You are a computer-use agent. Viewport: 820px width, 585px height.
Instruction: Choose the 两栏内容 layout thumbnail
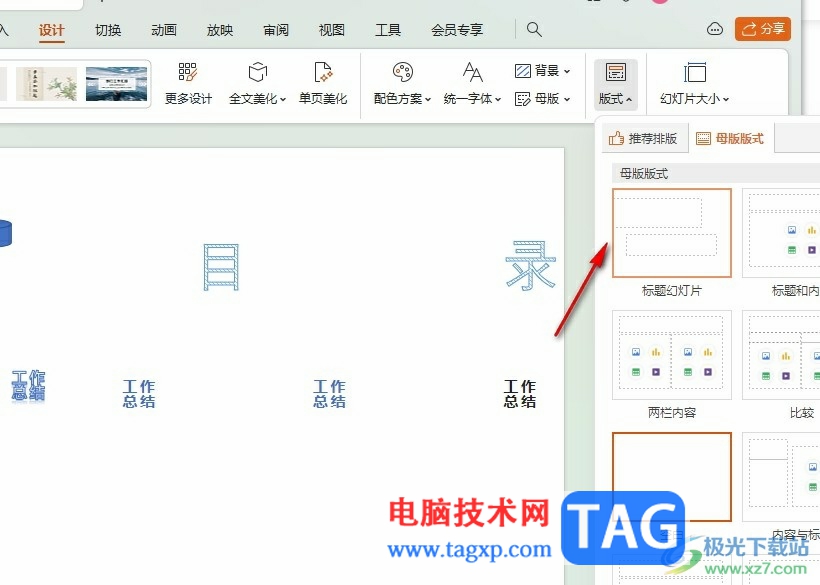pyautogui.click(x=671, y=355)
